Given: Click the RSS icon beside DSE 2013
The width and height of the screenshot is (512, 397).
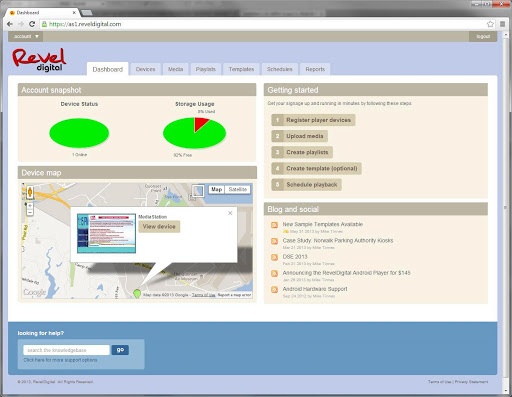Looking at the screenshot, I should coord(274,257).
